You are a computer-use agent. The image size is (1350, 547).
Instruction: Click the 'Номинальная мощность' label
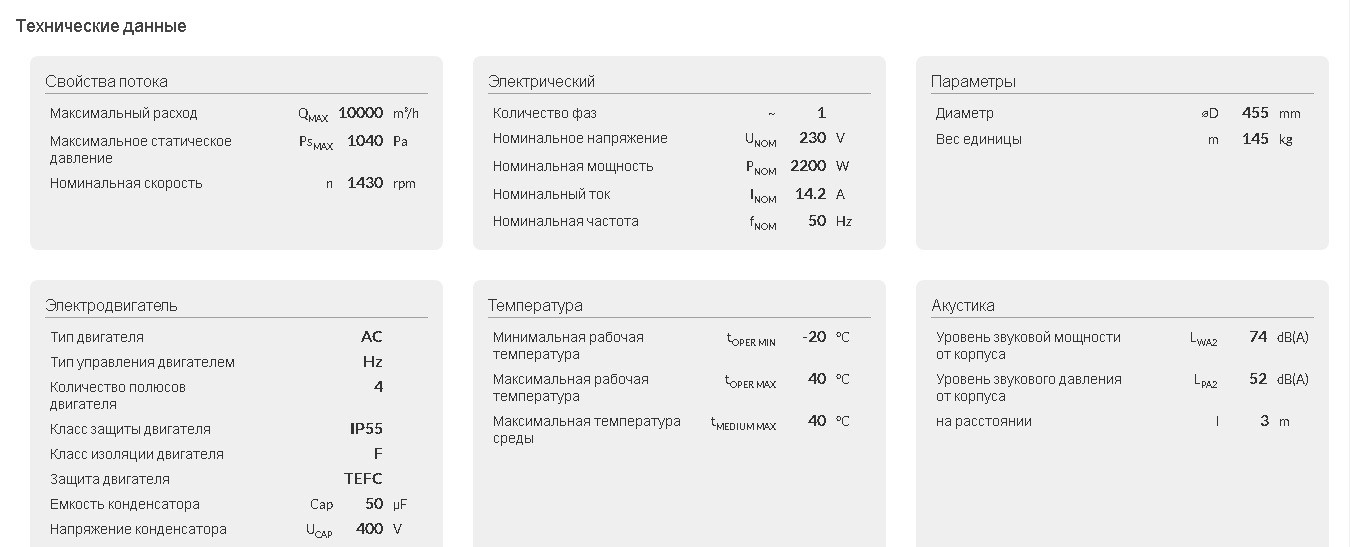point(573,167)
